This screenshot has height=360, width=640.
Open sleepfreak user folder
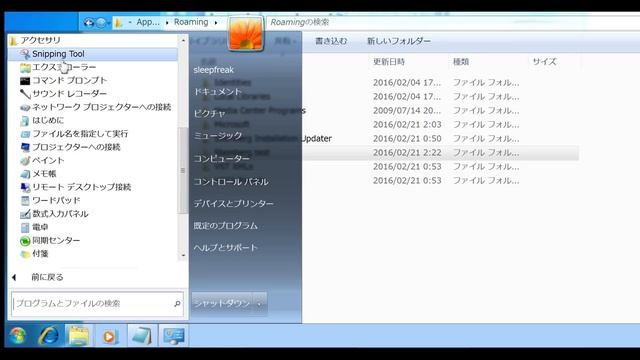point(213,70)
